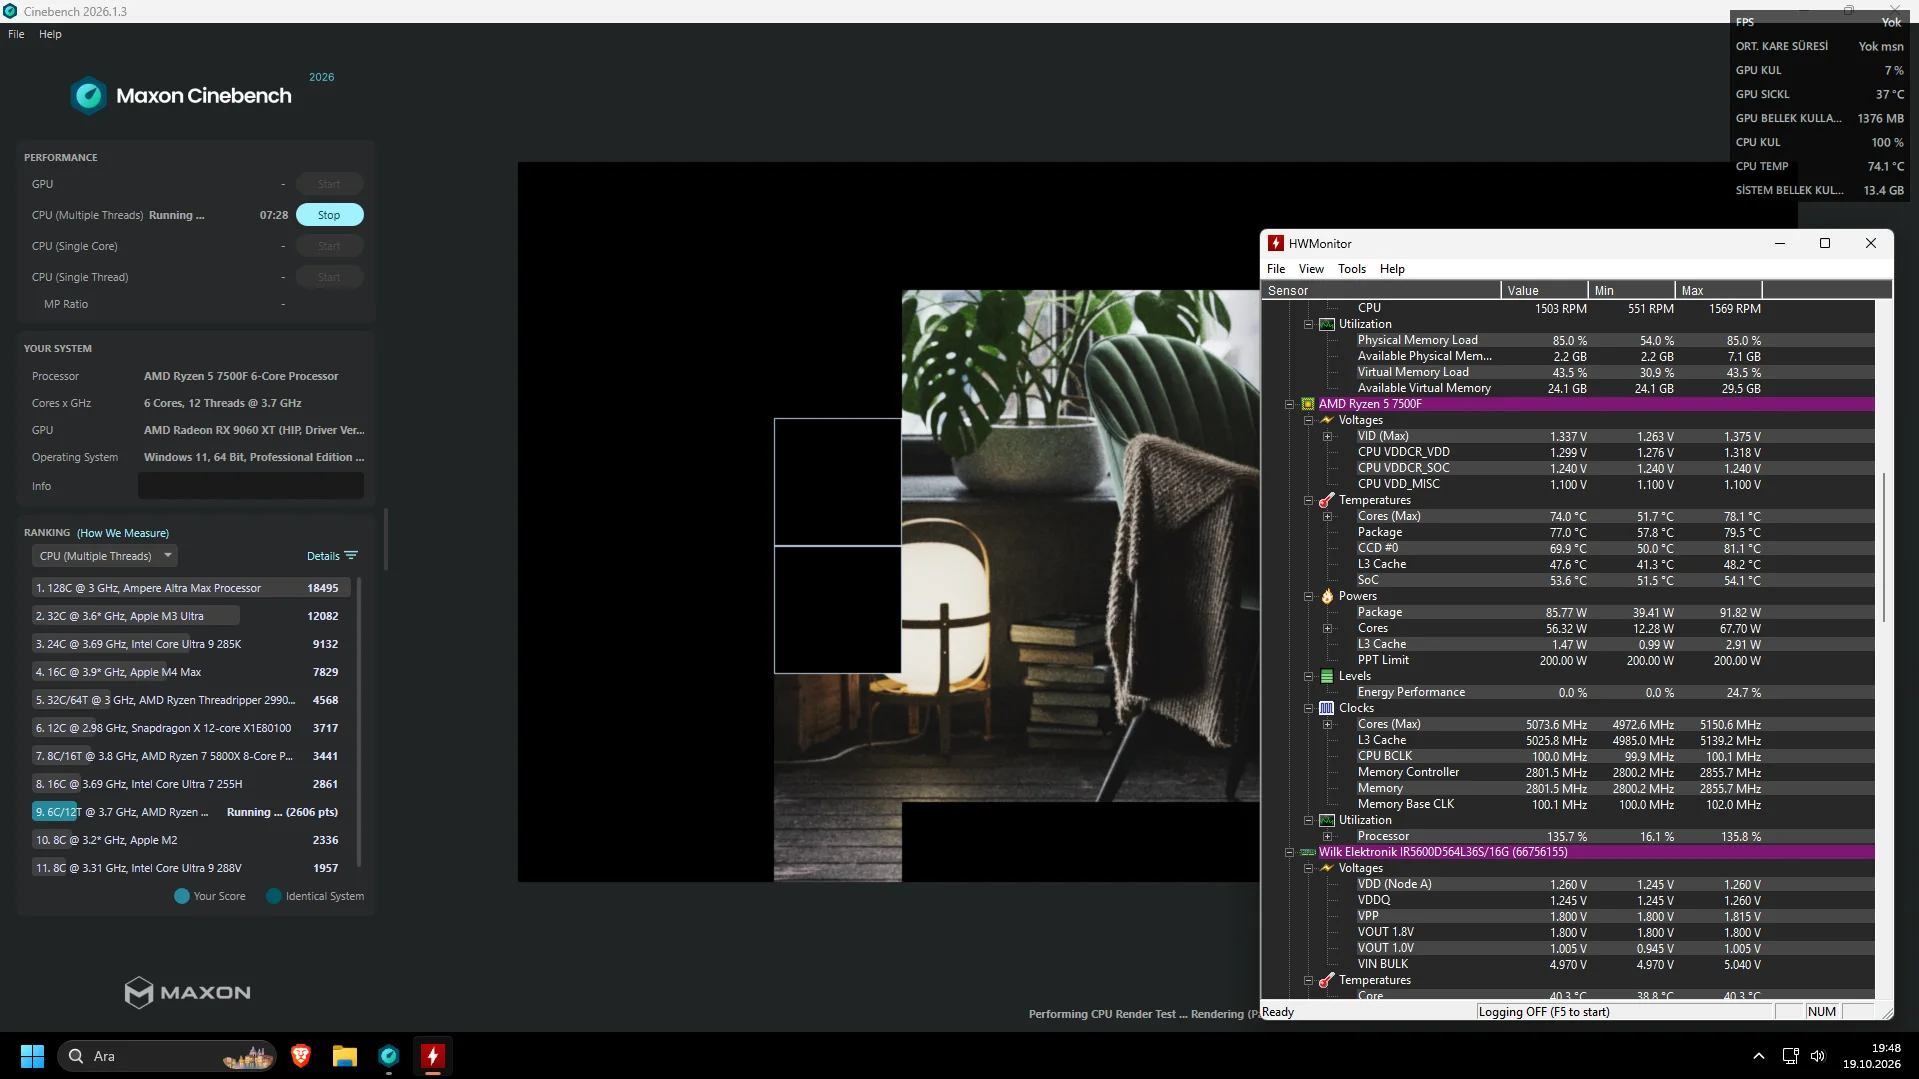This screenshot has width=1919, height=1079.
Task: Expand the Cores (Max) temperature entry
Action: pos(1327,516)
